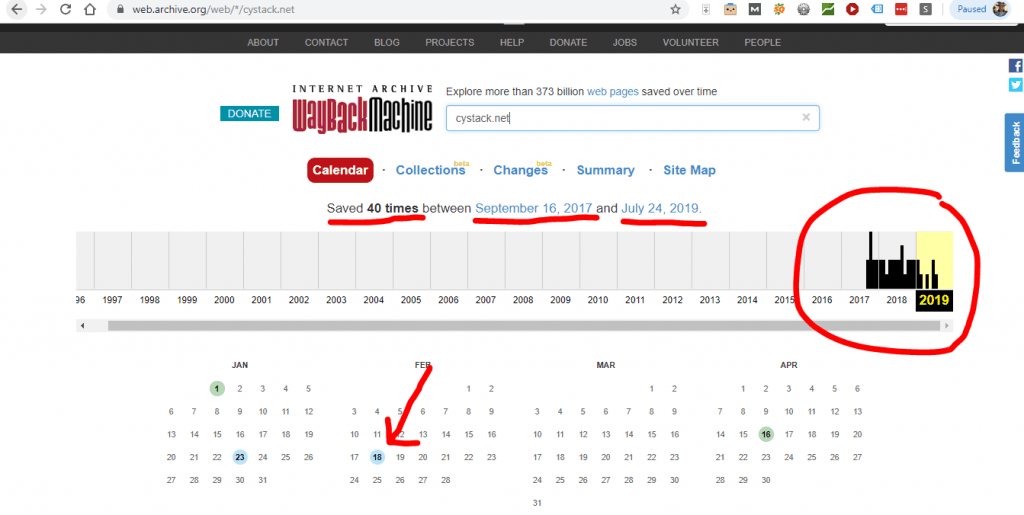Open the PEOPLE menu item
The image size is (1024, 515).
(x=763, y=42)
